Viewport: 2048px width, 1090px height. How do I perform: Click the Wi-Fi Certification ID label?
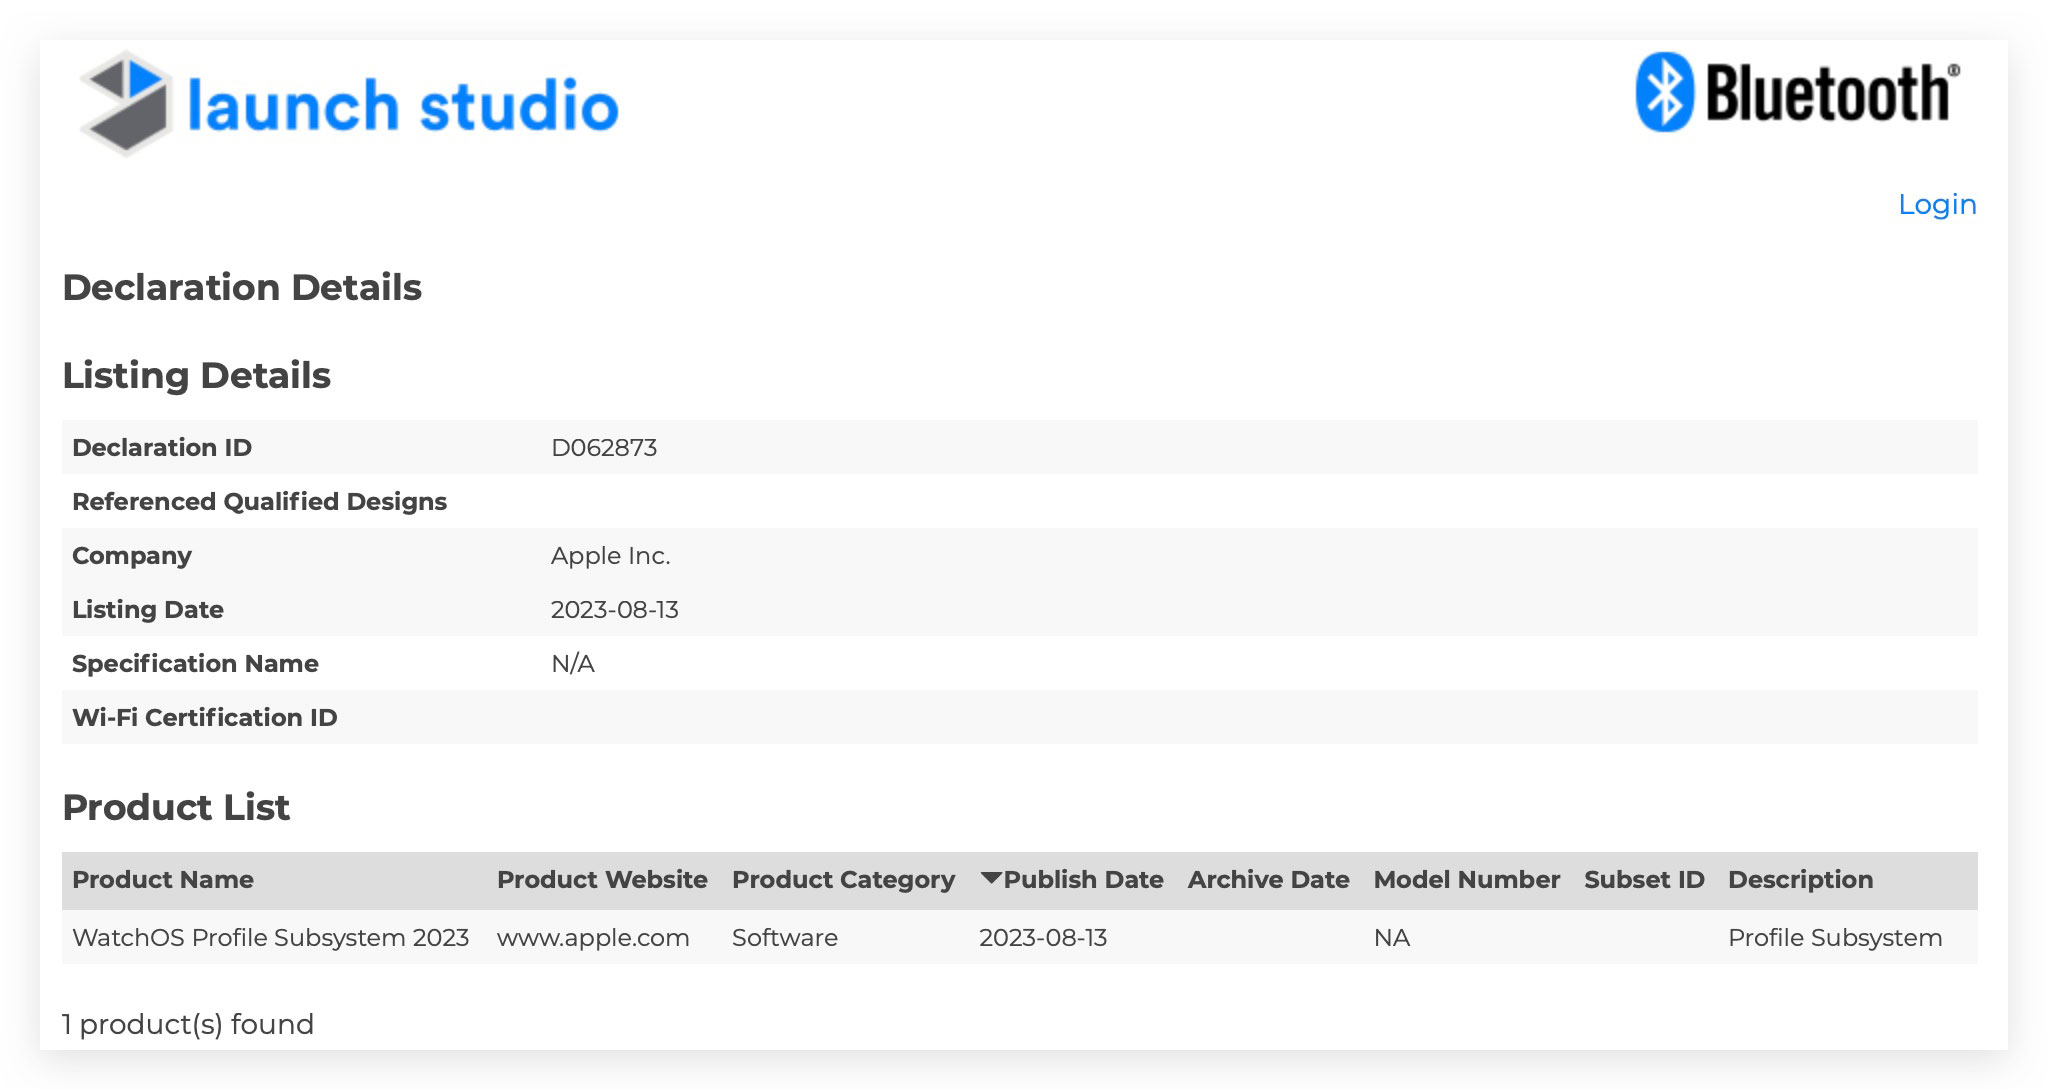click(x=205, y=718)
